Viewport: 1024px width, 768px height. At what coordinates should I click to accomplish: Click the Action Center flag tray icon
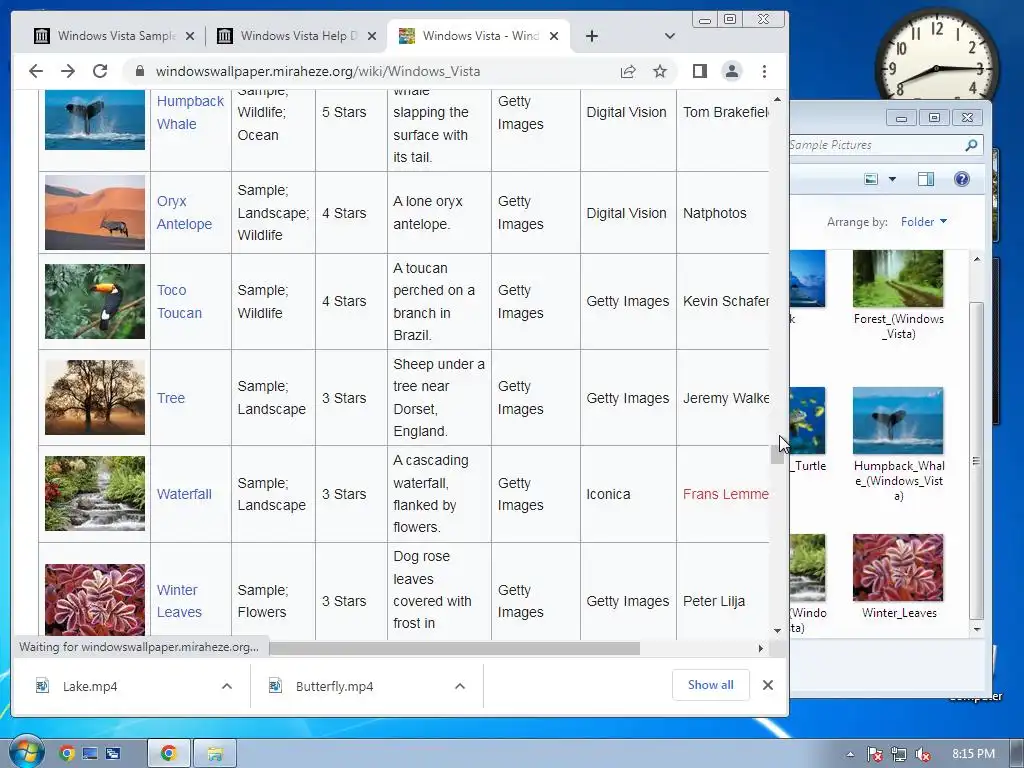click(874, 754)
